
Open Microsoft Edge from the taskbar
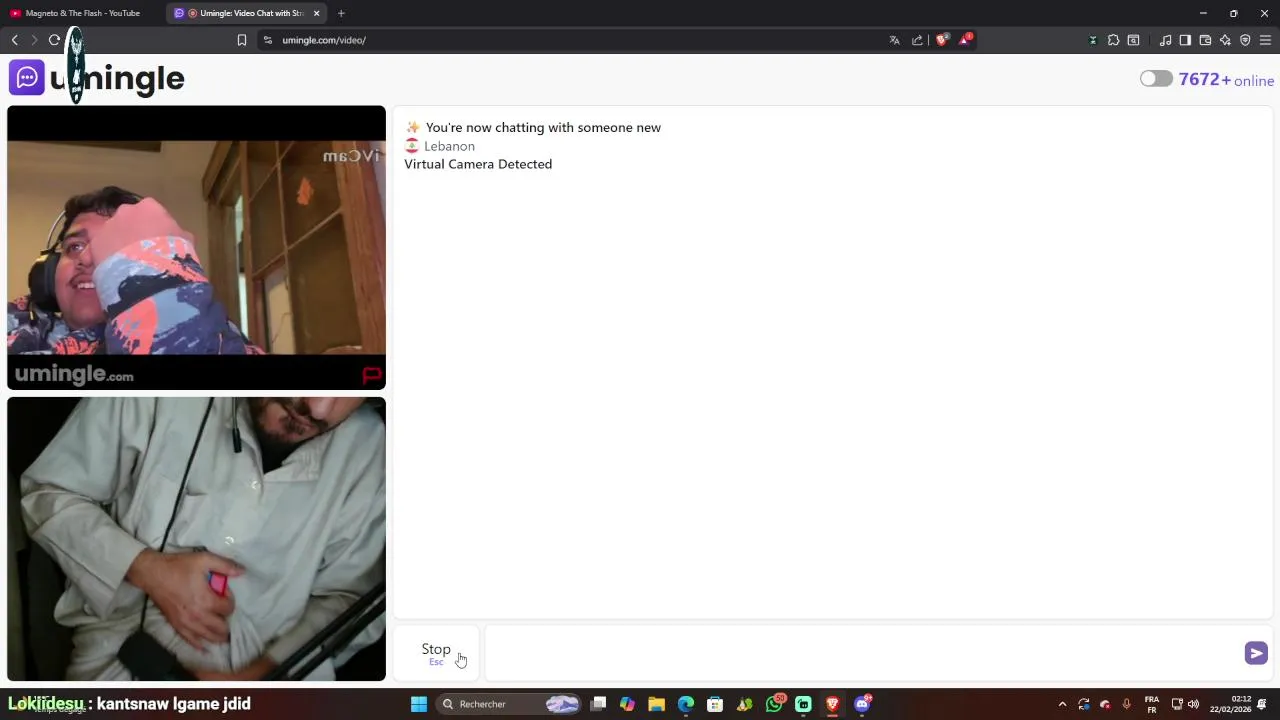click(x=686, y=704)
